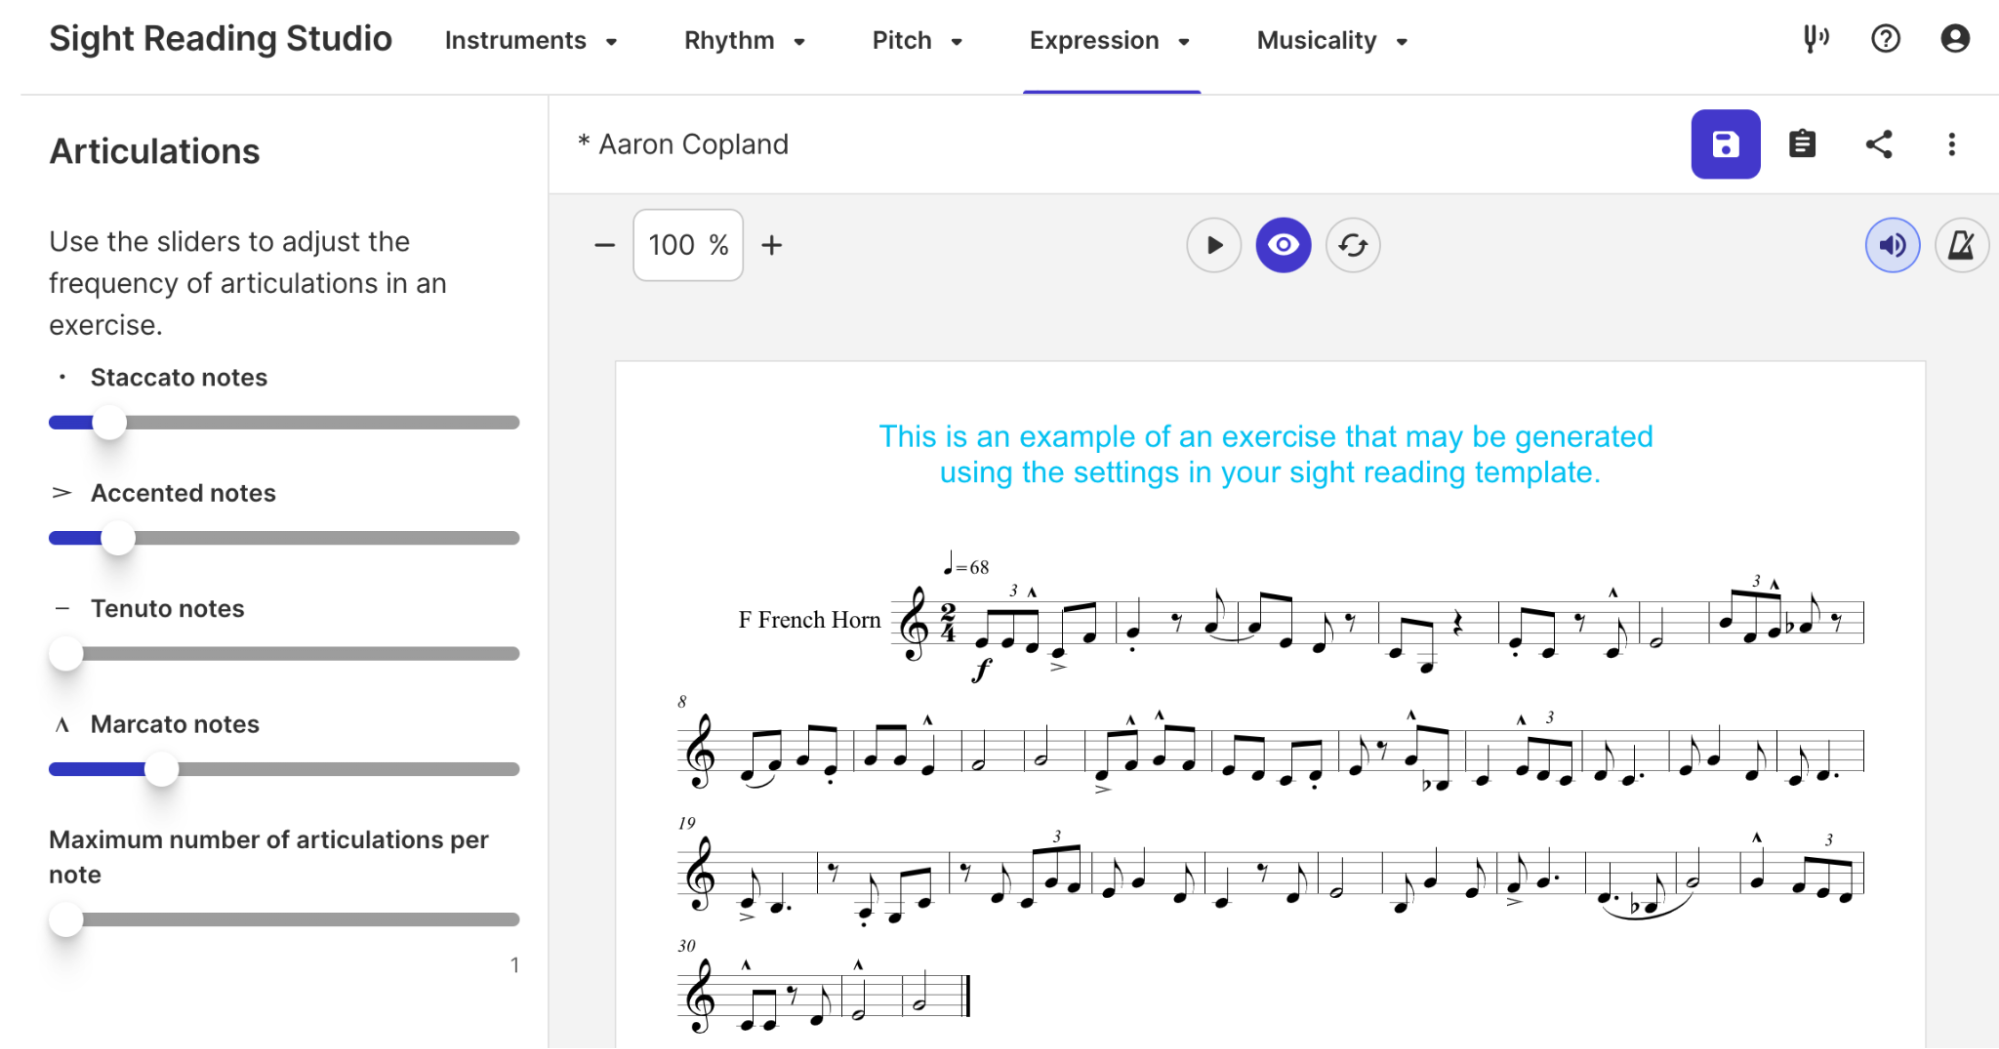1999x1049 pixels.
Task: Click the zoom out minus button
Action: tap(604, 245)
